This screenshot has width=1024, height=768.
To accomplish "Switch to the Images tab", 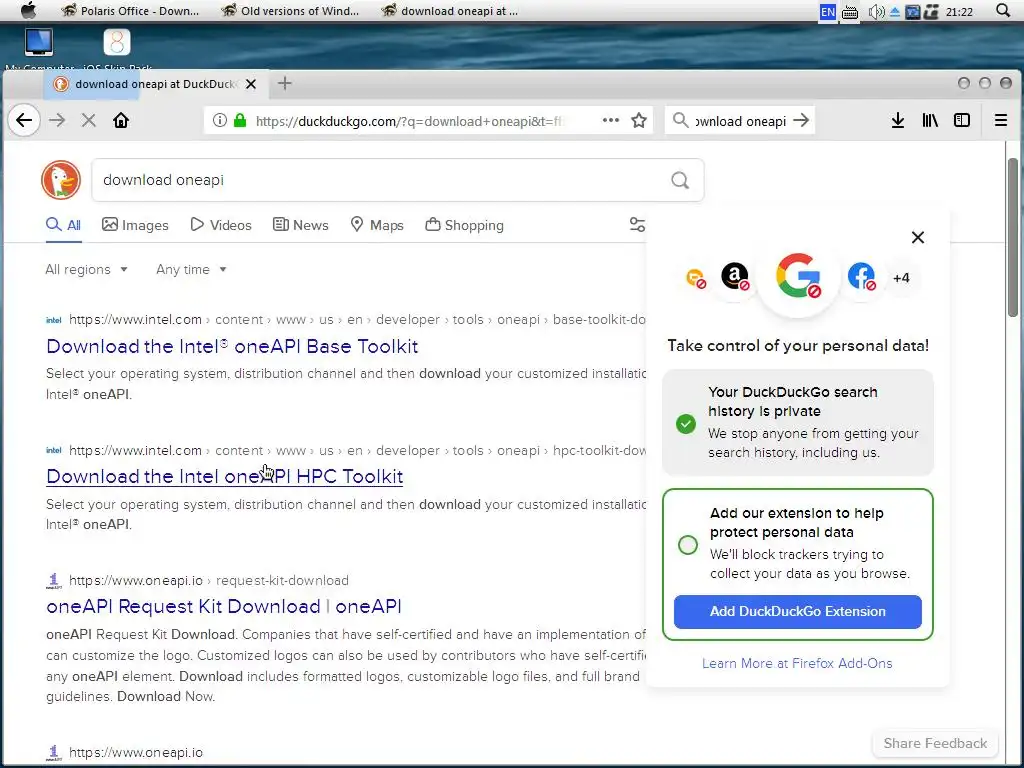I will tap(135, 225).
